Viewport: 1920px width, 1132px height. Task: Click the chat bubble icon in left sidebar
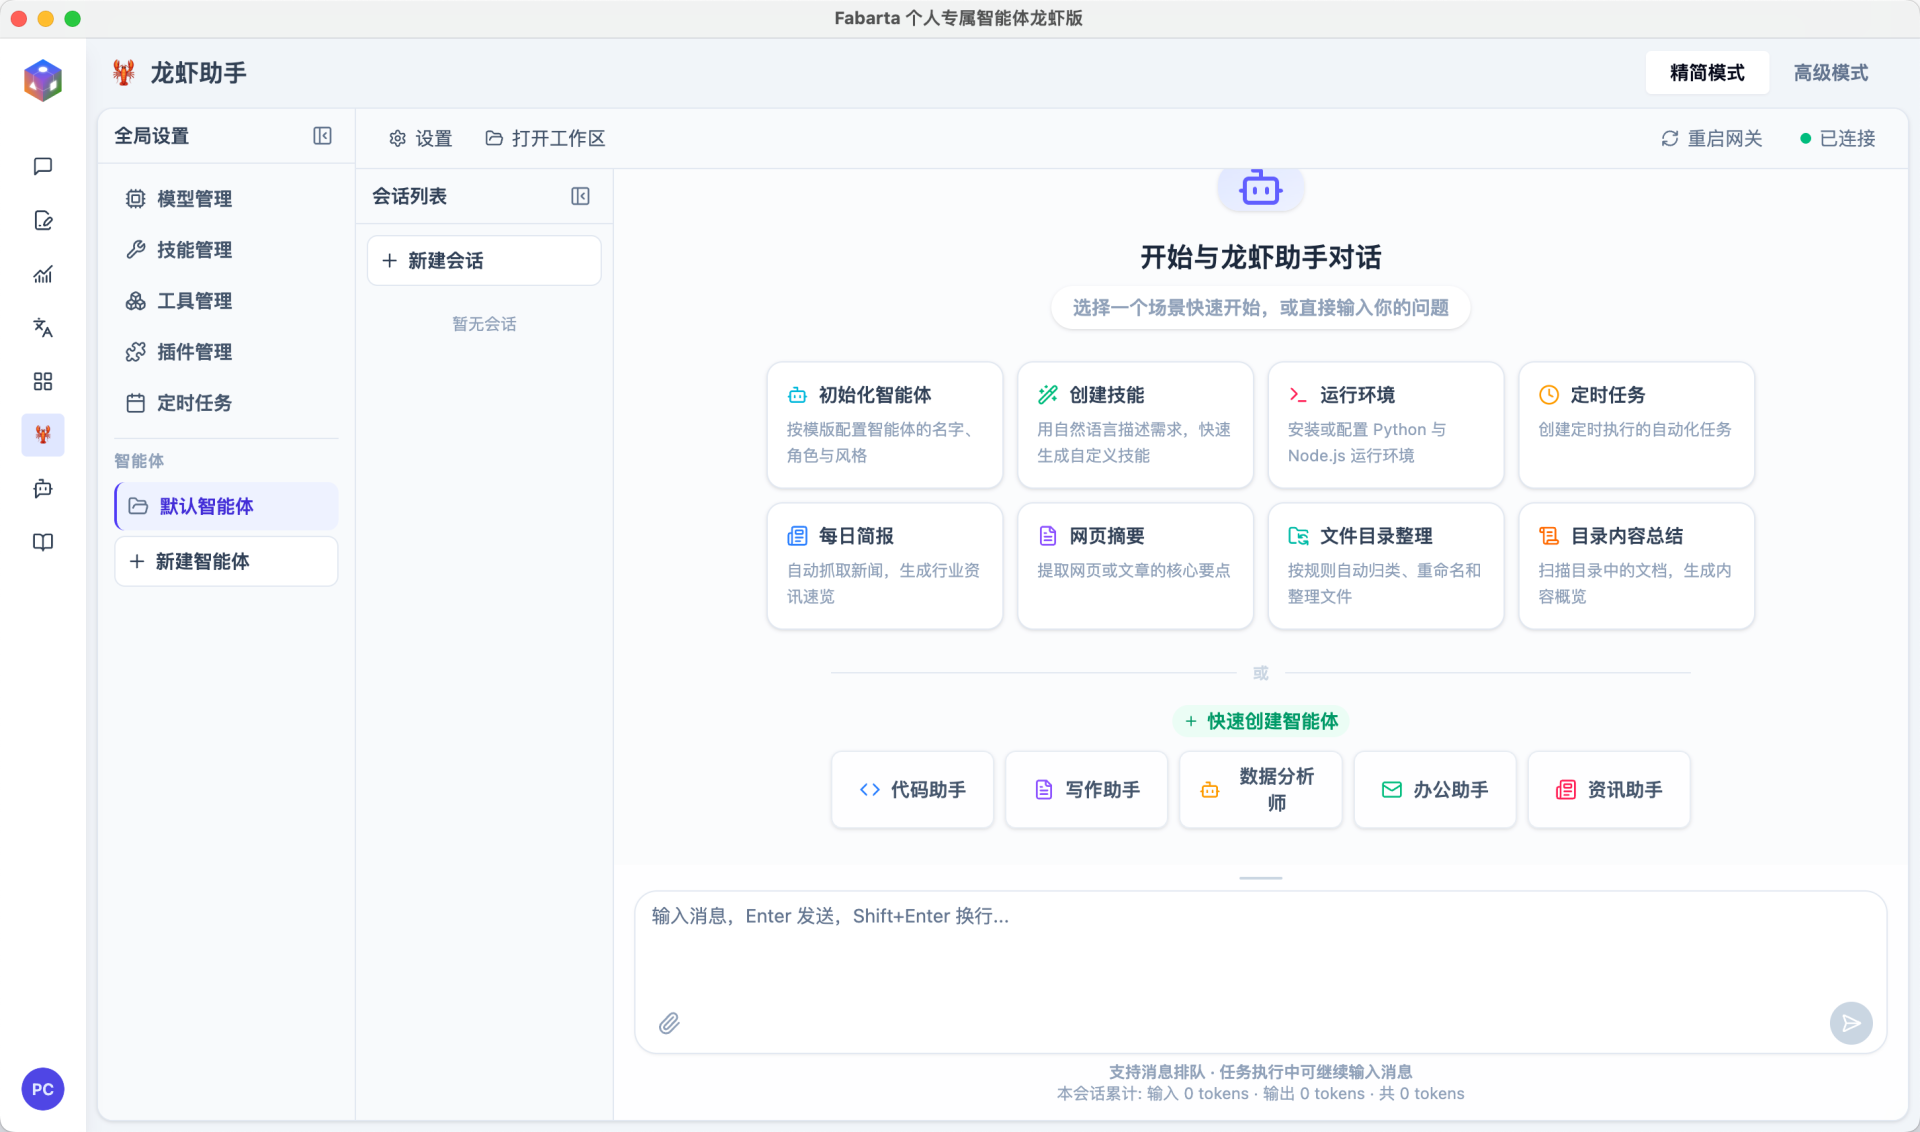click(x=43, y=166)
